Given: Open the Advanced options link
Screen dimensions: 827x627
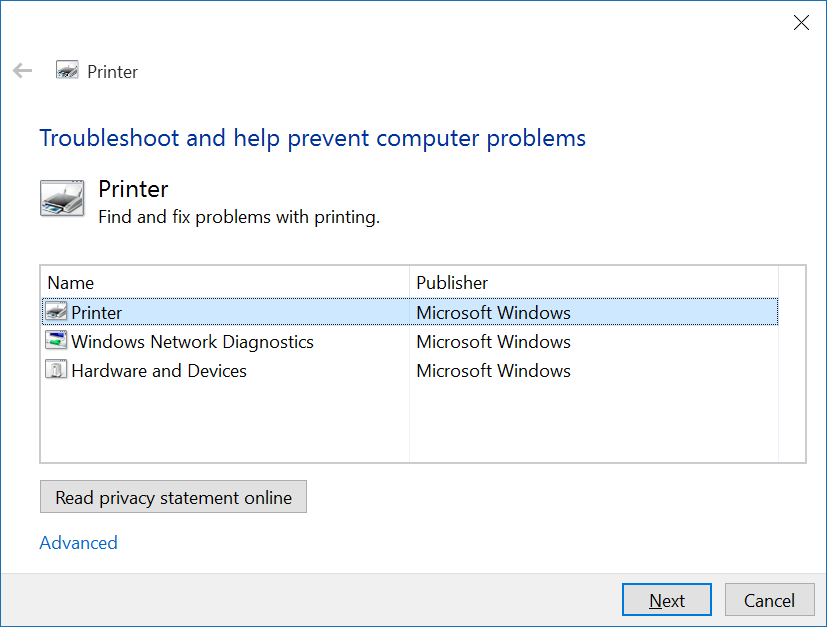Looking at the screenshot, I should pyautogui.click(x=78, y=542).
